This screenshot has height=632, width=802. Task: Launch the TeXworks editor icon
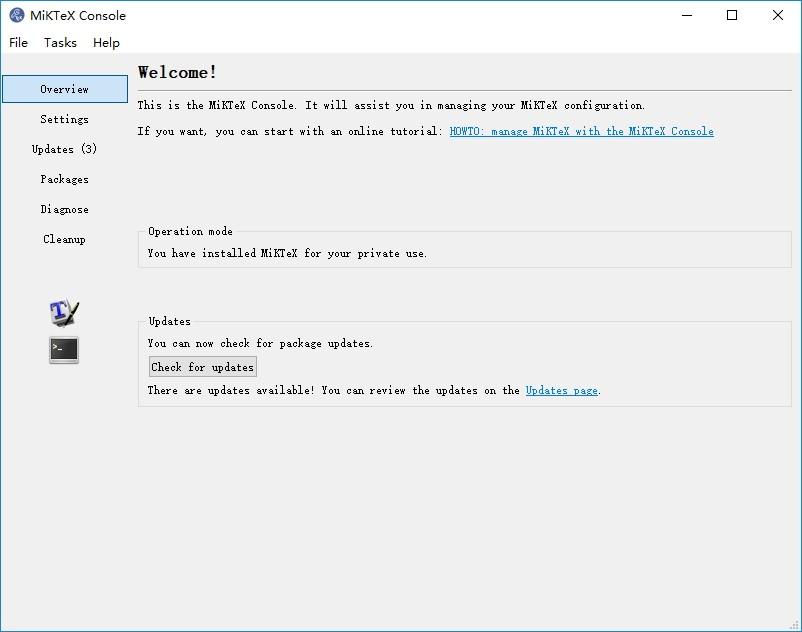tap(64, 312)
